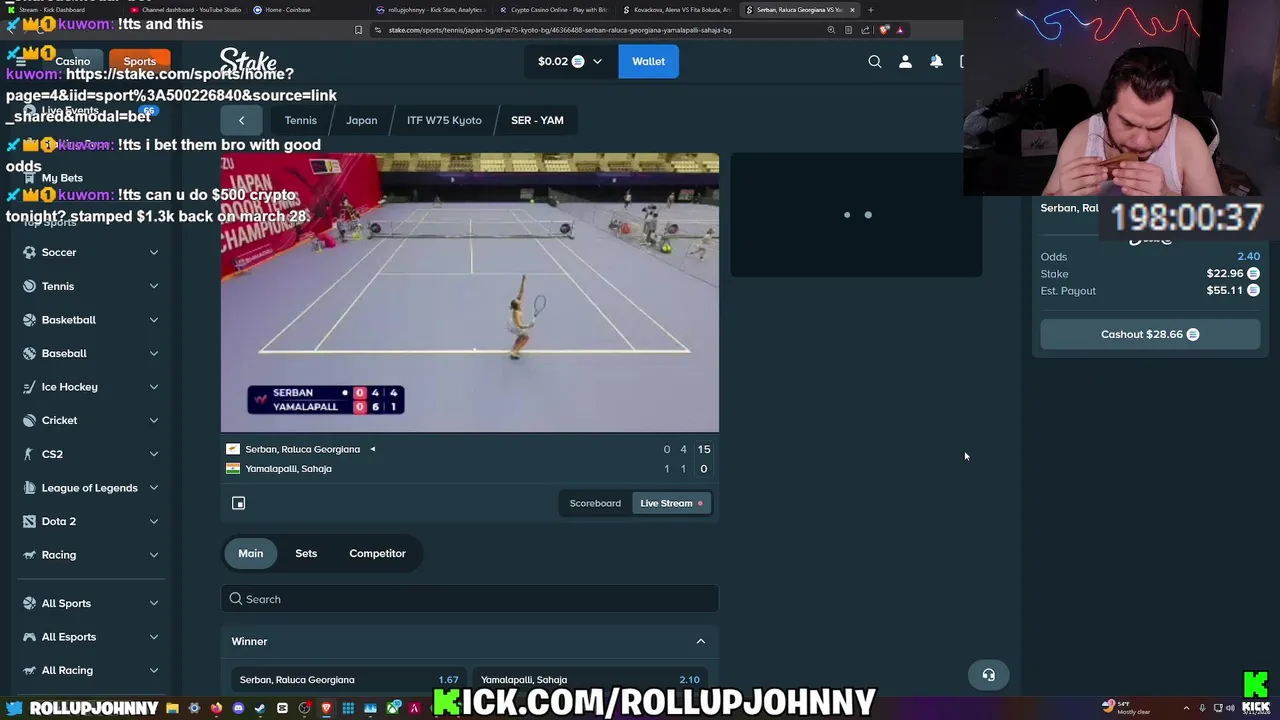This screenshot has height=720, width=1280.
Task: Expand the All Sports sidebar section
Action: (154, 603)
